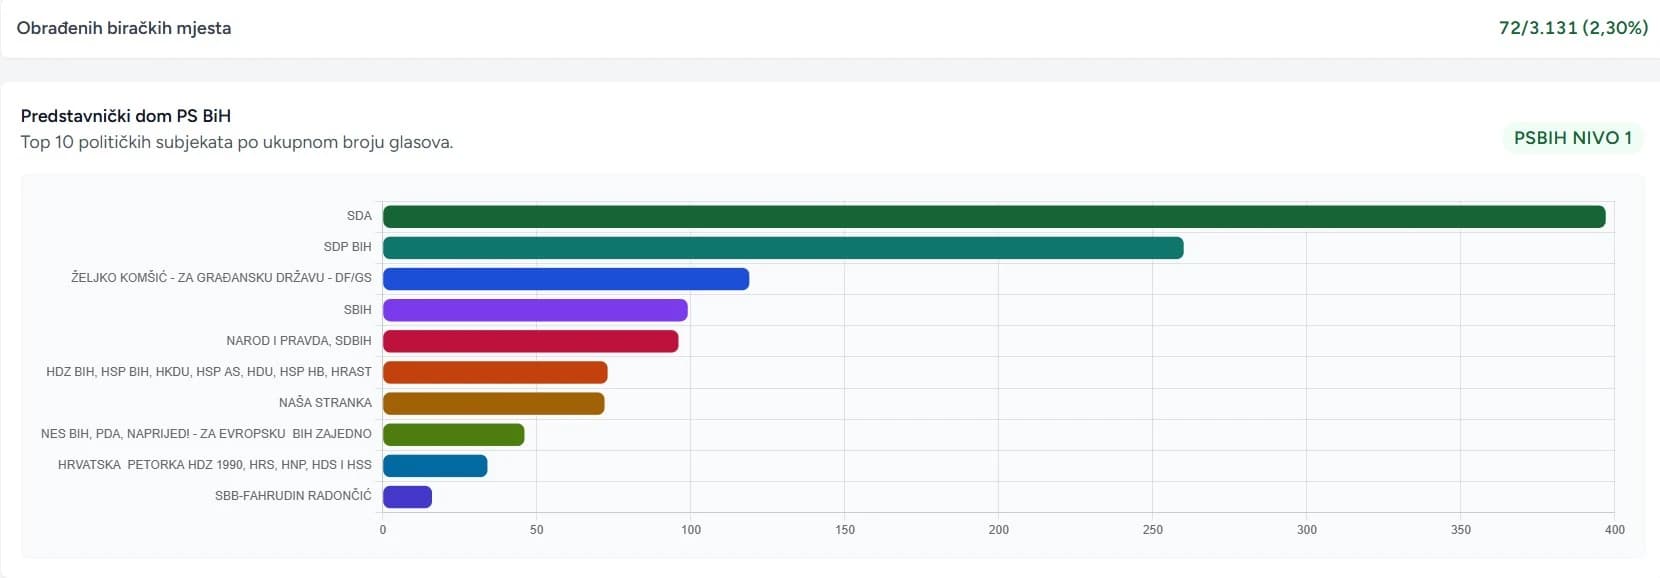This screenshot has width=1660, height=578.
Task: Click the 72/3.131 (2,30%) processed count
Action: (x=1573, y=28)
